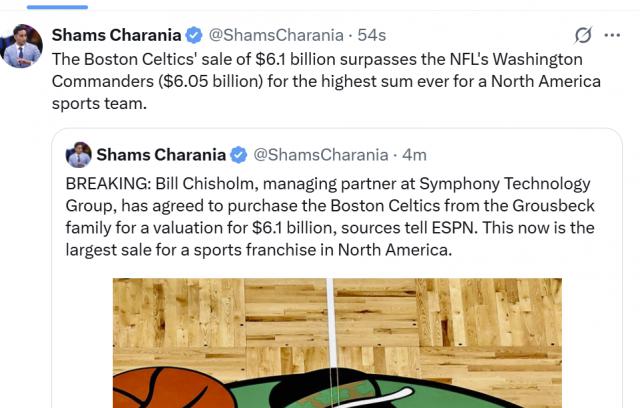The width and height of the screenshot is (640, 408).
Task: Open the Grok actions icon on the tweet
Action: tap(584, 35)
